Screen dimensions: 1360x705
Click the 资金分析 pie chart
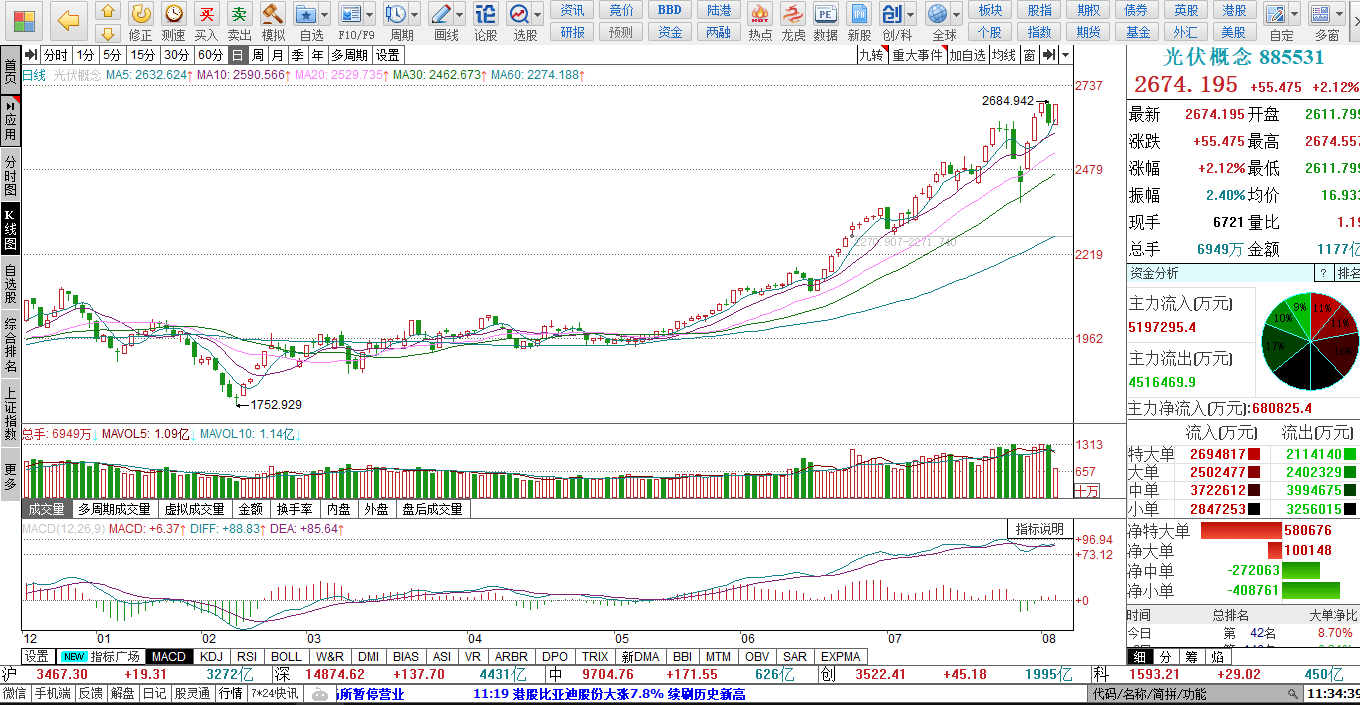point(1309,341)
